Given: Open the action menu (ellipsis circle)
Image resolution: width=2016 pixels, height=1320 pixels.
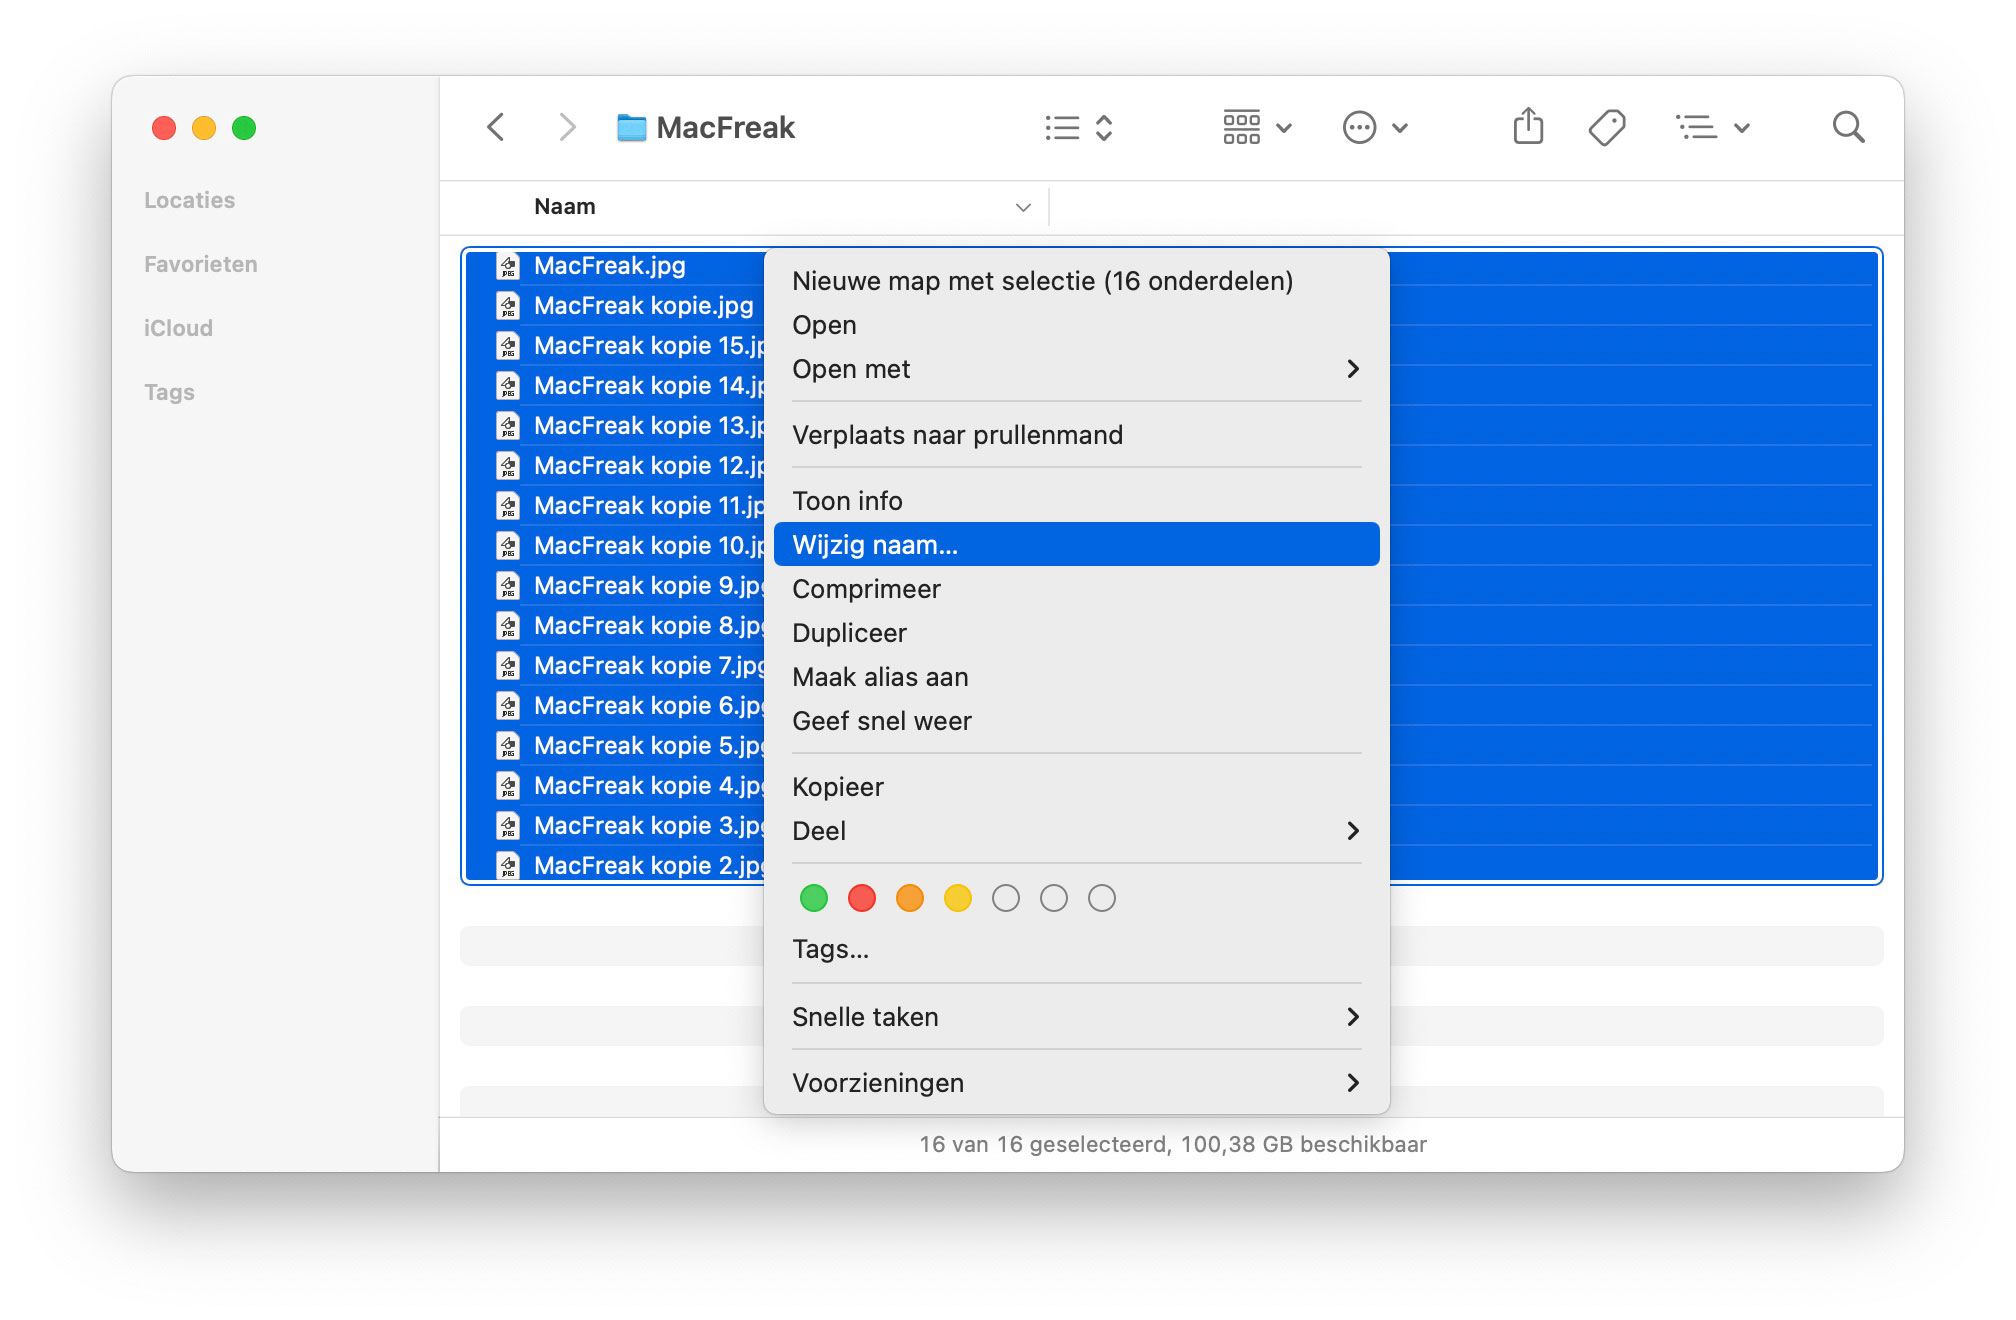Looking at the screenshot, I should point(1375,127).
